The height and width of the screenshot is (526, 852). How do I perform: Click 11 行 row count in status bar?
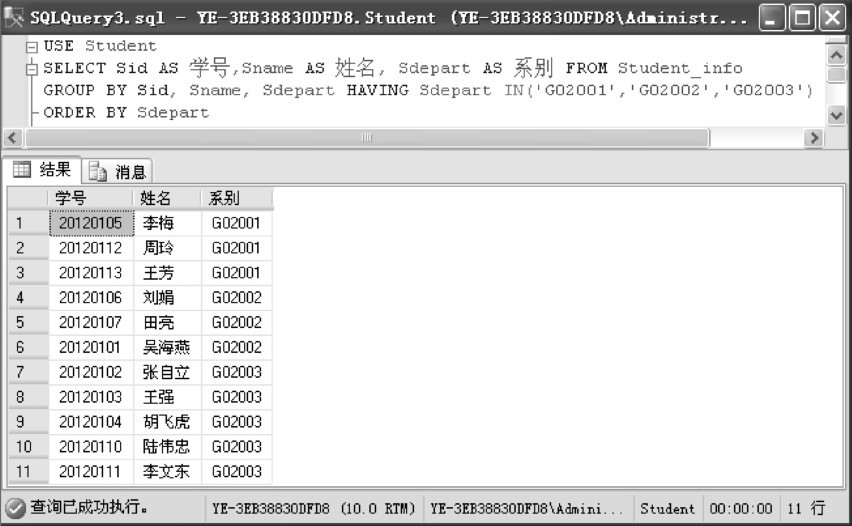coord(806,509)
